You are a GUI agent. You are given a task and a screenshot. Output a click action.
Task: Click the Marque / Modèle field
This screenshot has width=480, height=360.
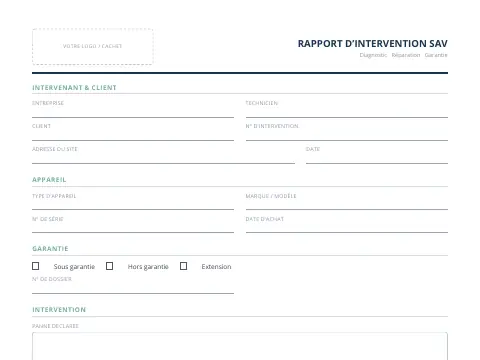click(347, 205)
